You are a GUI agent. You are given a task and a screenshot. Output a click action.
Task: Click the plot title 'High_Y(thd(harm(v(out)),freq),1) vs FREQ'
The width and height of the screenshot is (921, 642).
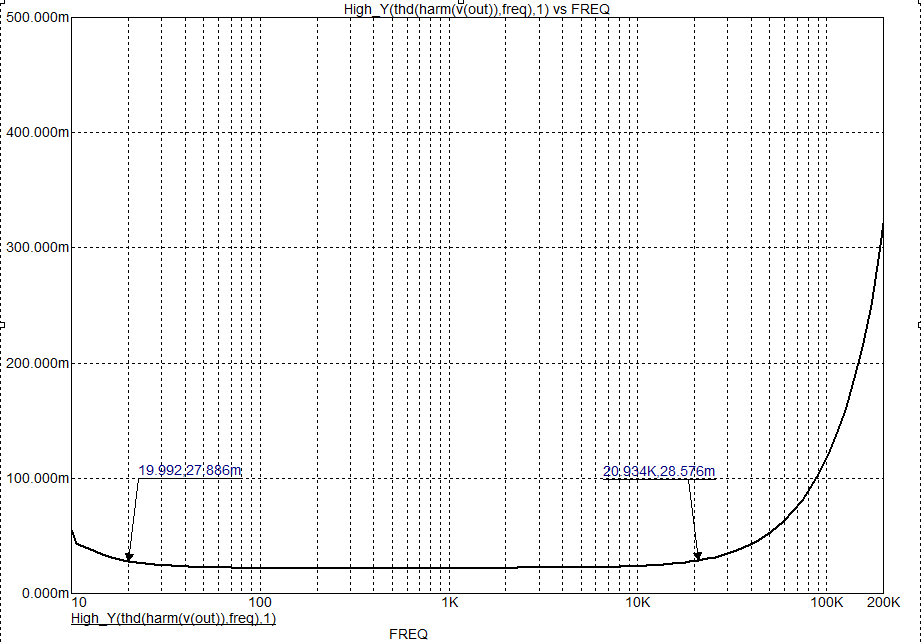pyautogui.click(x=476, y=9)
